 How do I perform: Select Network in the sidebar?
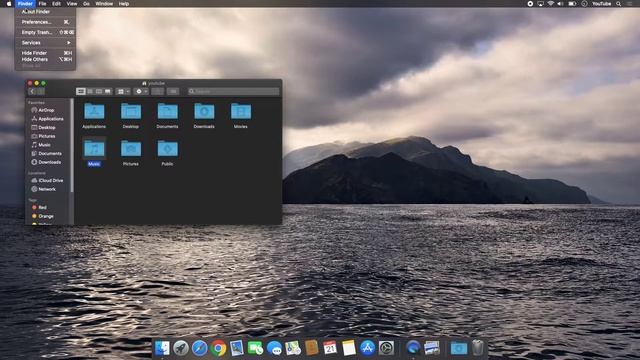click(46, 189)
